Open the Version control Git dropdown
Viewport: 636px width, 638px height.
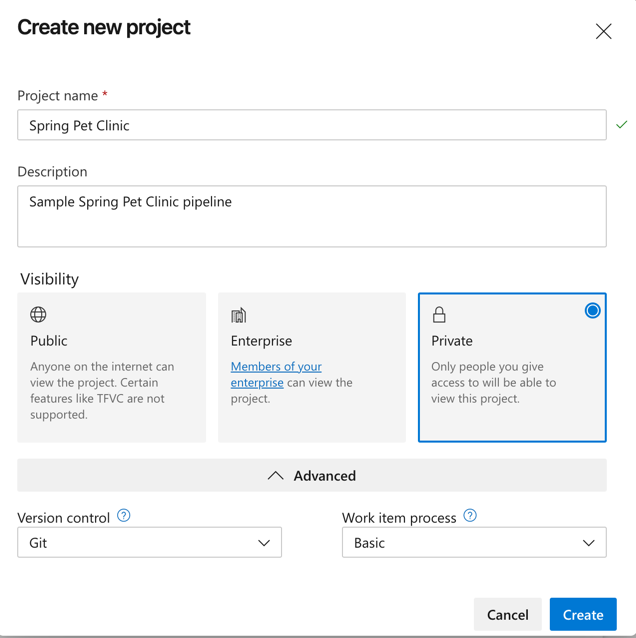coord(149,543)
